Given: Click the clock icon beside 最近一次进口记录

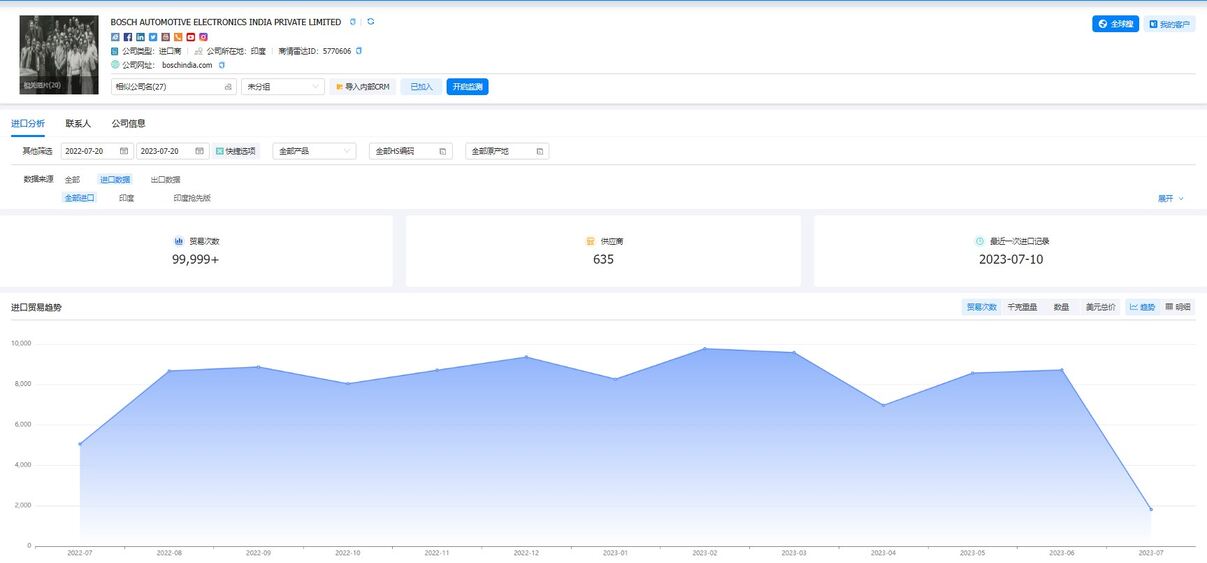Looking at the screenshot, I should [x=980, y=241].
